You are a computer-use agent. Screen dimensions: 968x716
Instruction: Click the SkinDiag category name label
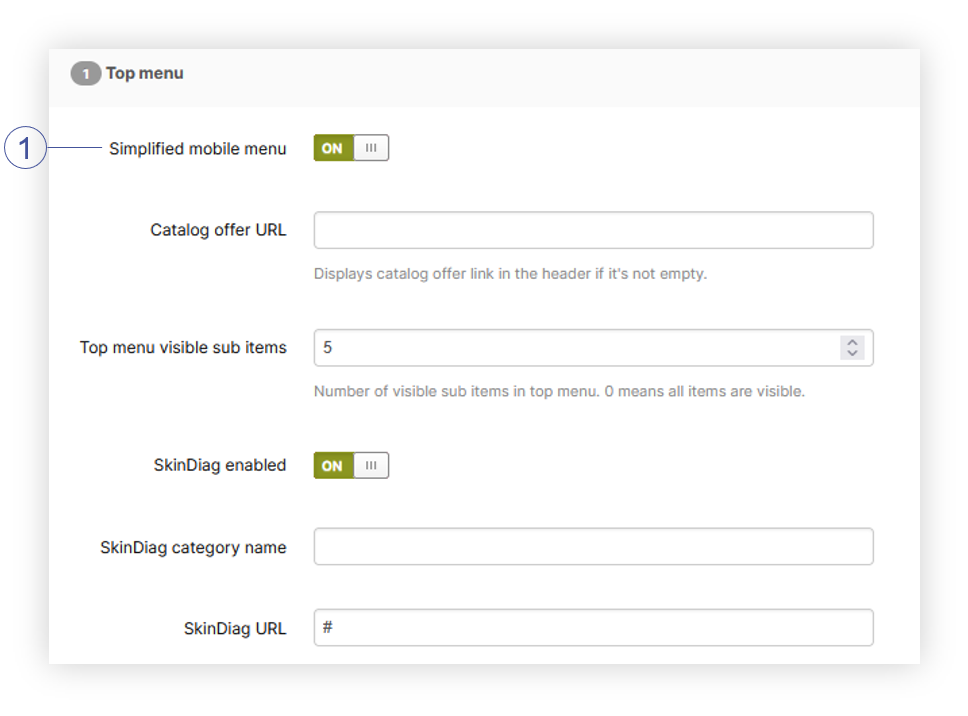click(x=193, y=548)
